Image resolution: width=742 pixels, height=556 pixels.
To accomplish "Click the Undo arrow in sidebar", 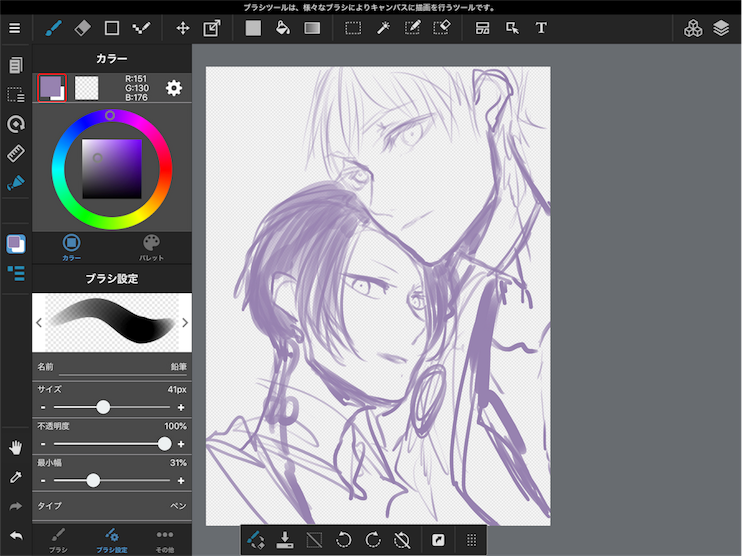I will [16, 536].
